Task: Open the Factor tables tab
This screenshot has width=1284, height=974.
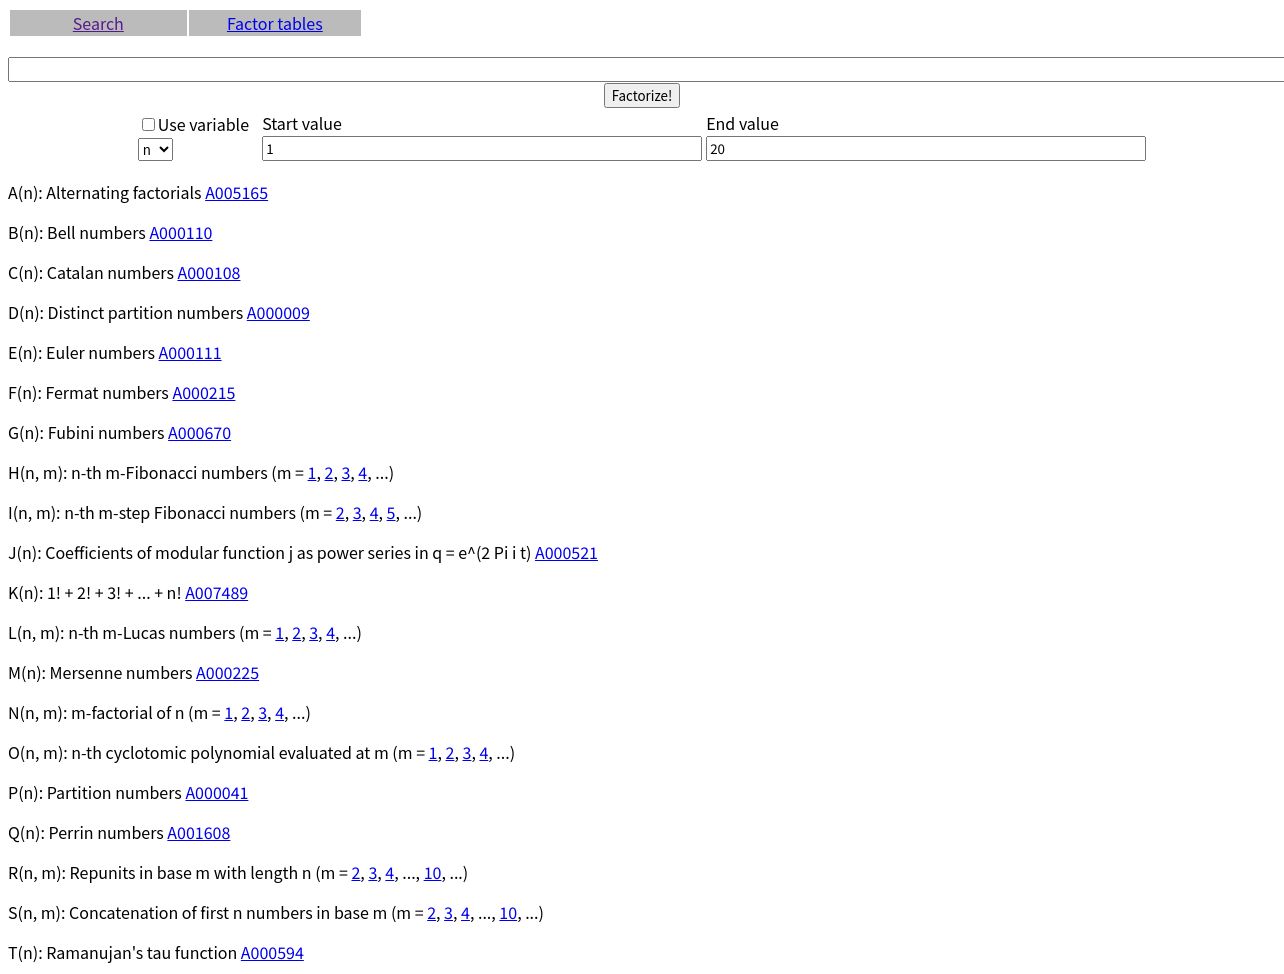Action: click(x=275, y=24)
